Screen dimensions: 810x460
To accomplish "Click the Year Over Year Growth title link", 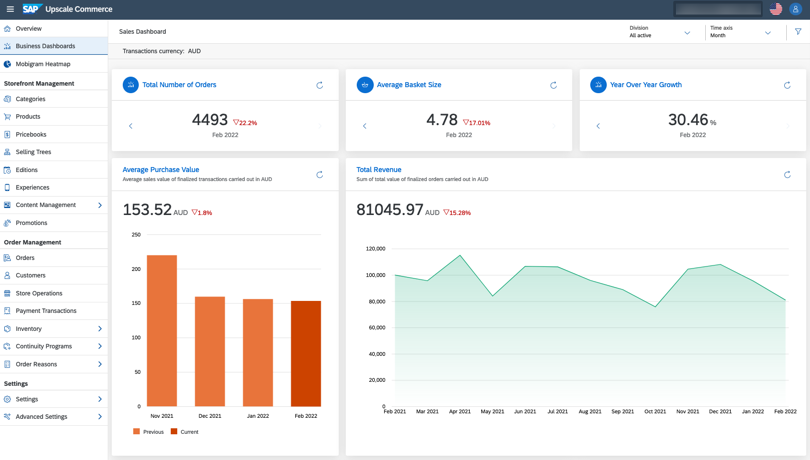I will coord(646,85).
